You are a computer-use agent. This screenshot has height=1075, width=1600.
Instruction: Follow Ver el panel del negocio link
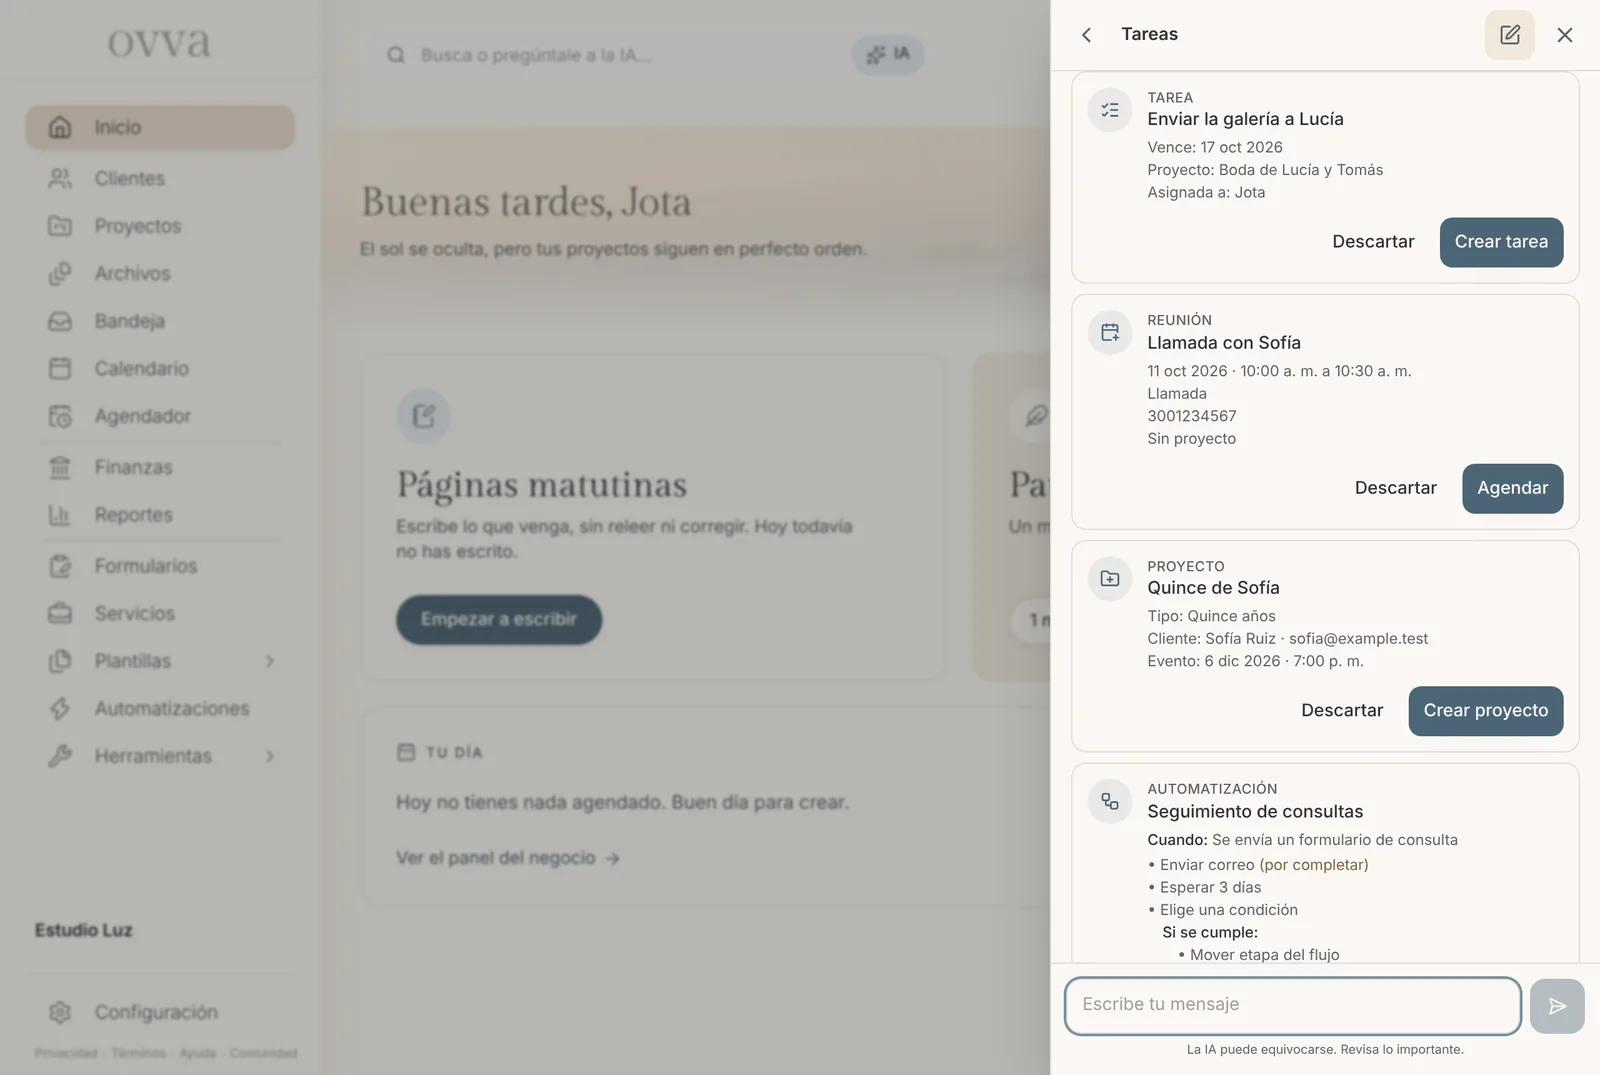click(508, 858)
